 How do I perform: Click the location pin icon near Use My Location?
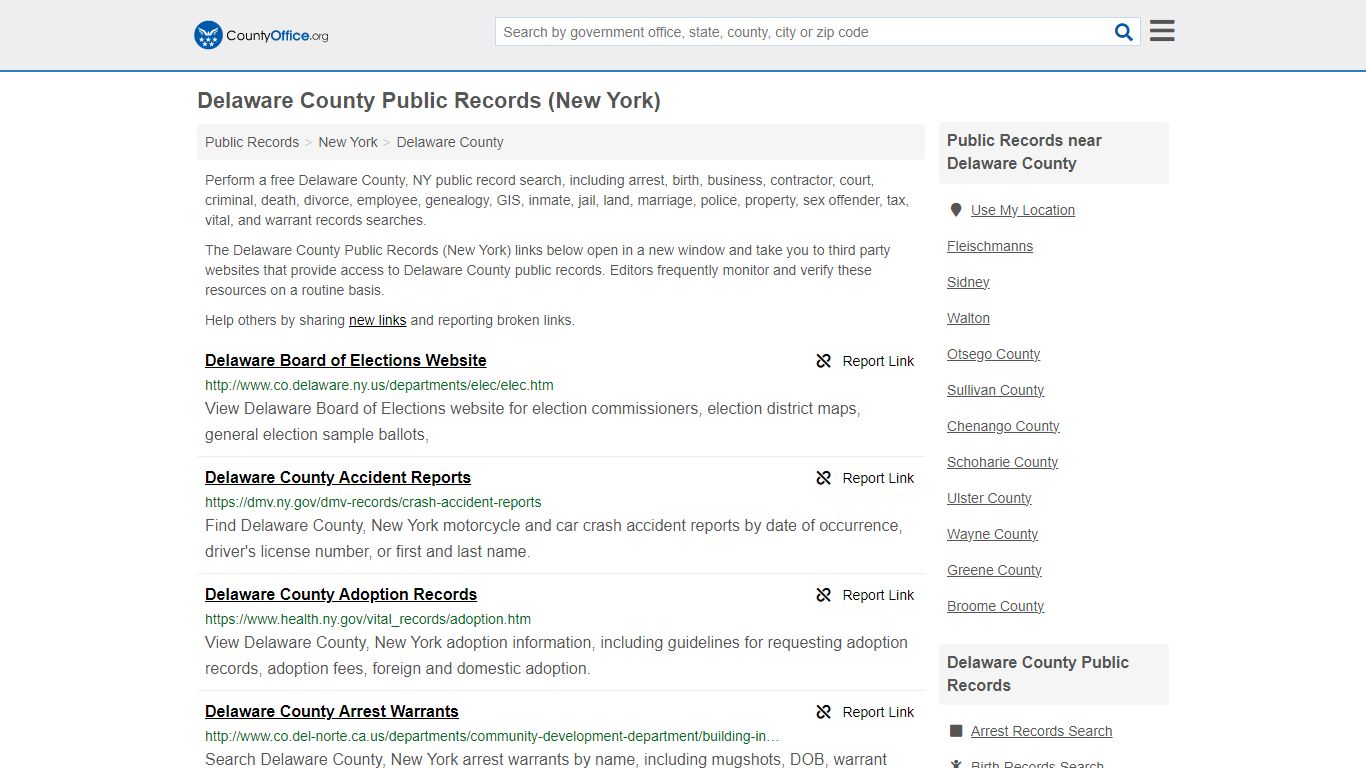click(955, 210)
